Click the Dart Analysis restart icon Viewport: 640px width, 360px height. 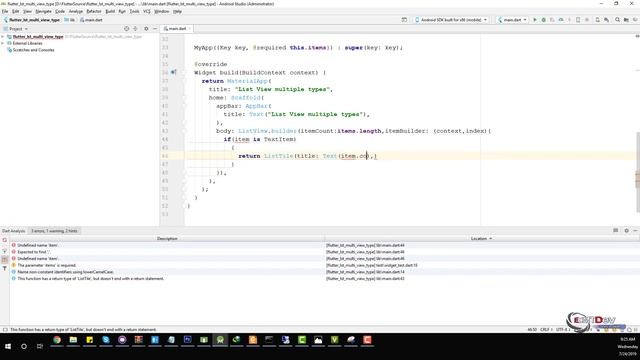pos(4,240)
